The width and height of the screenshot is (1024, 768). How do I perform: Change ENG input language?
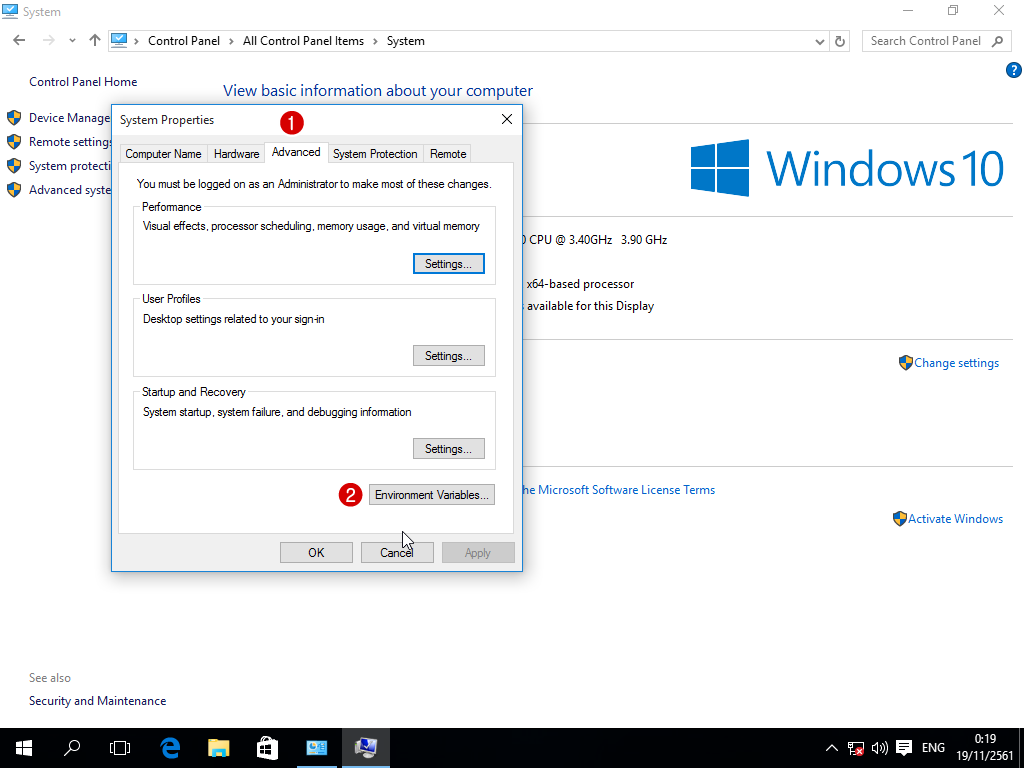coord(933,748)
